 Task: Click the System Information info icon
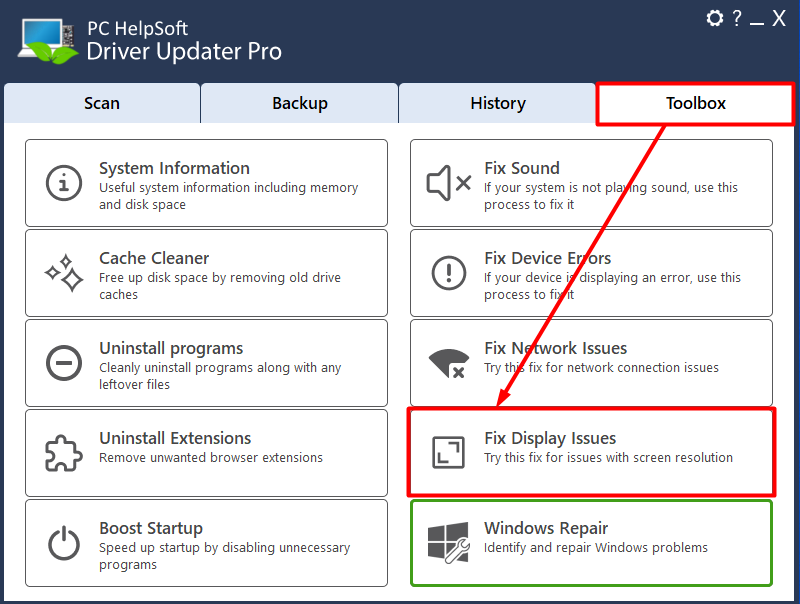click(64, 183)
